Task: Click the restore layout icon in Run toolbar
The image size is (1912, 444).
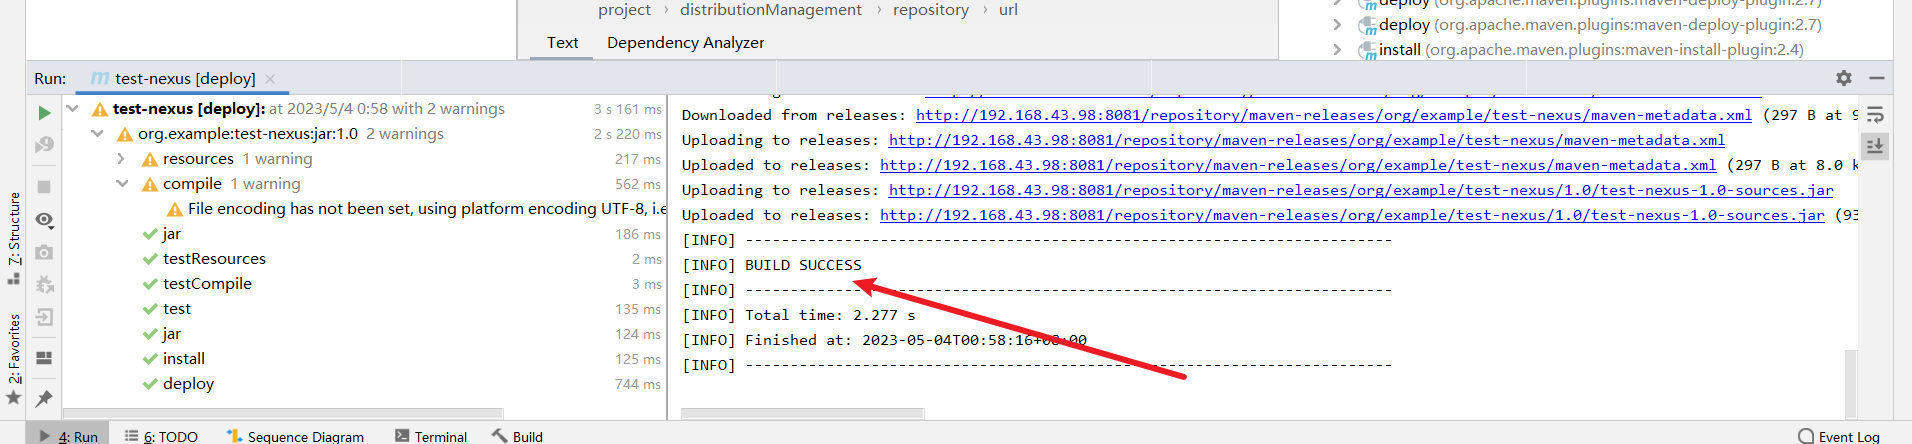Action: (x=44, y=358)
